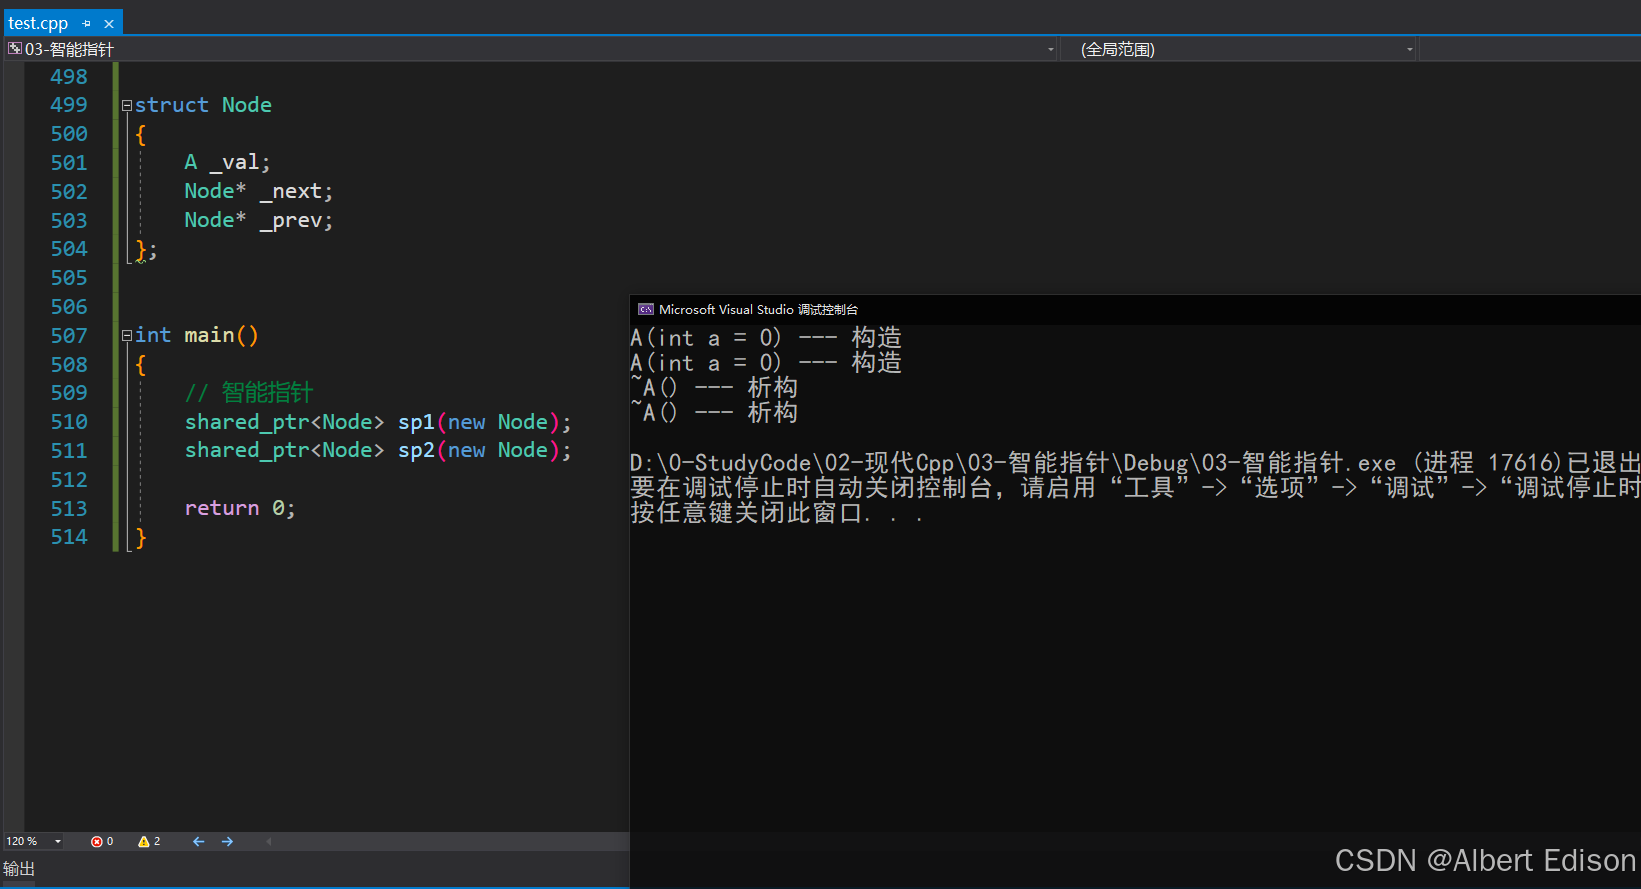Click the line 'A _val;'
Viewport: 1641px width, 889px height.
[x=227, y=162]
